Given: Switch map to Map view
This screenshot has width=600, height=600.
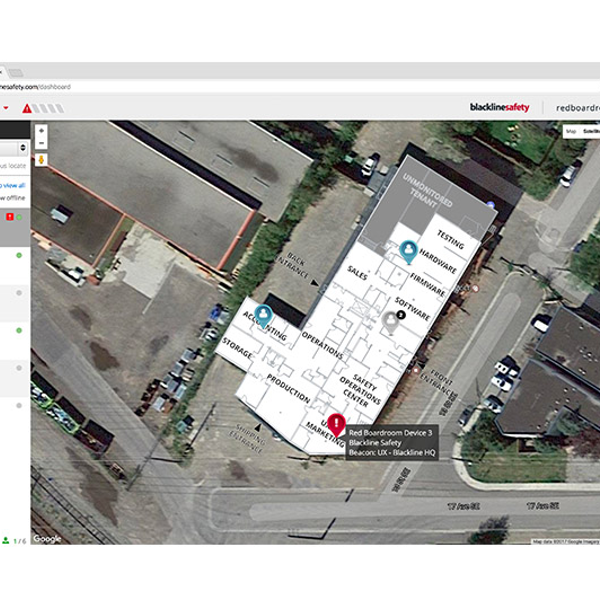Looking at the screenshot, I should (571, 131).
